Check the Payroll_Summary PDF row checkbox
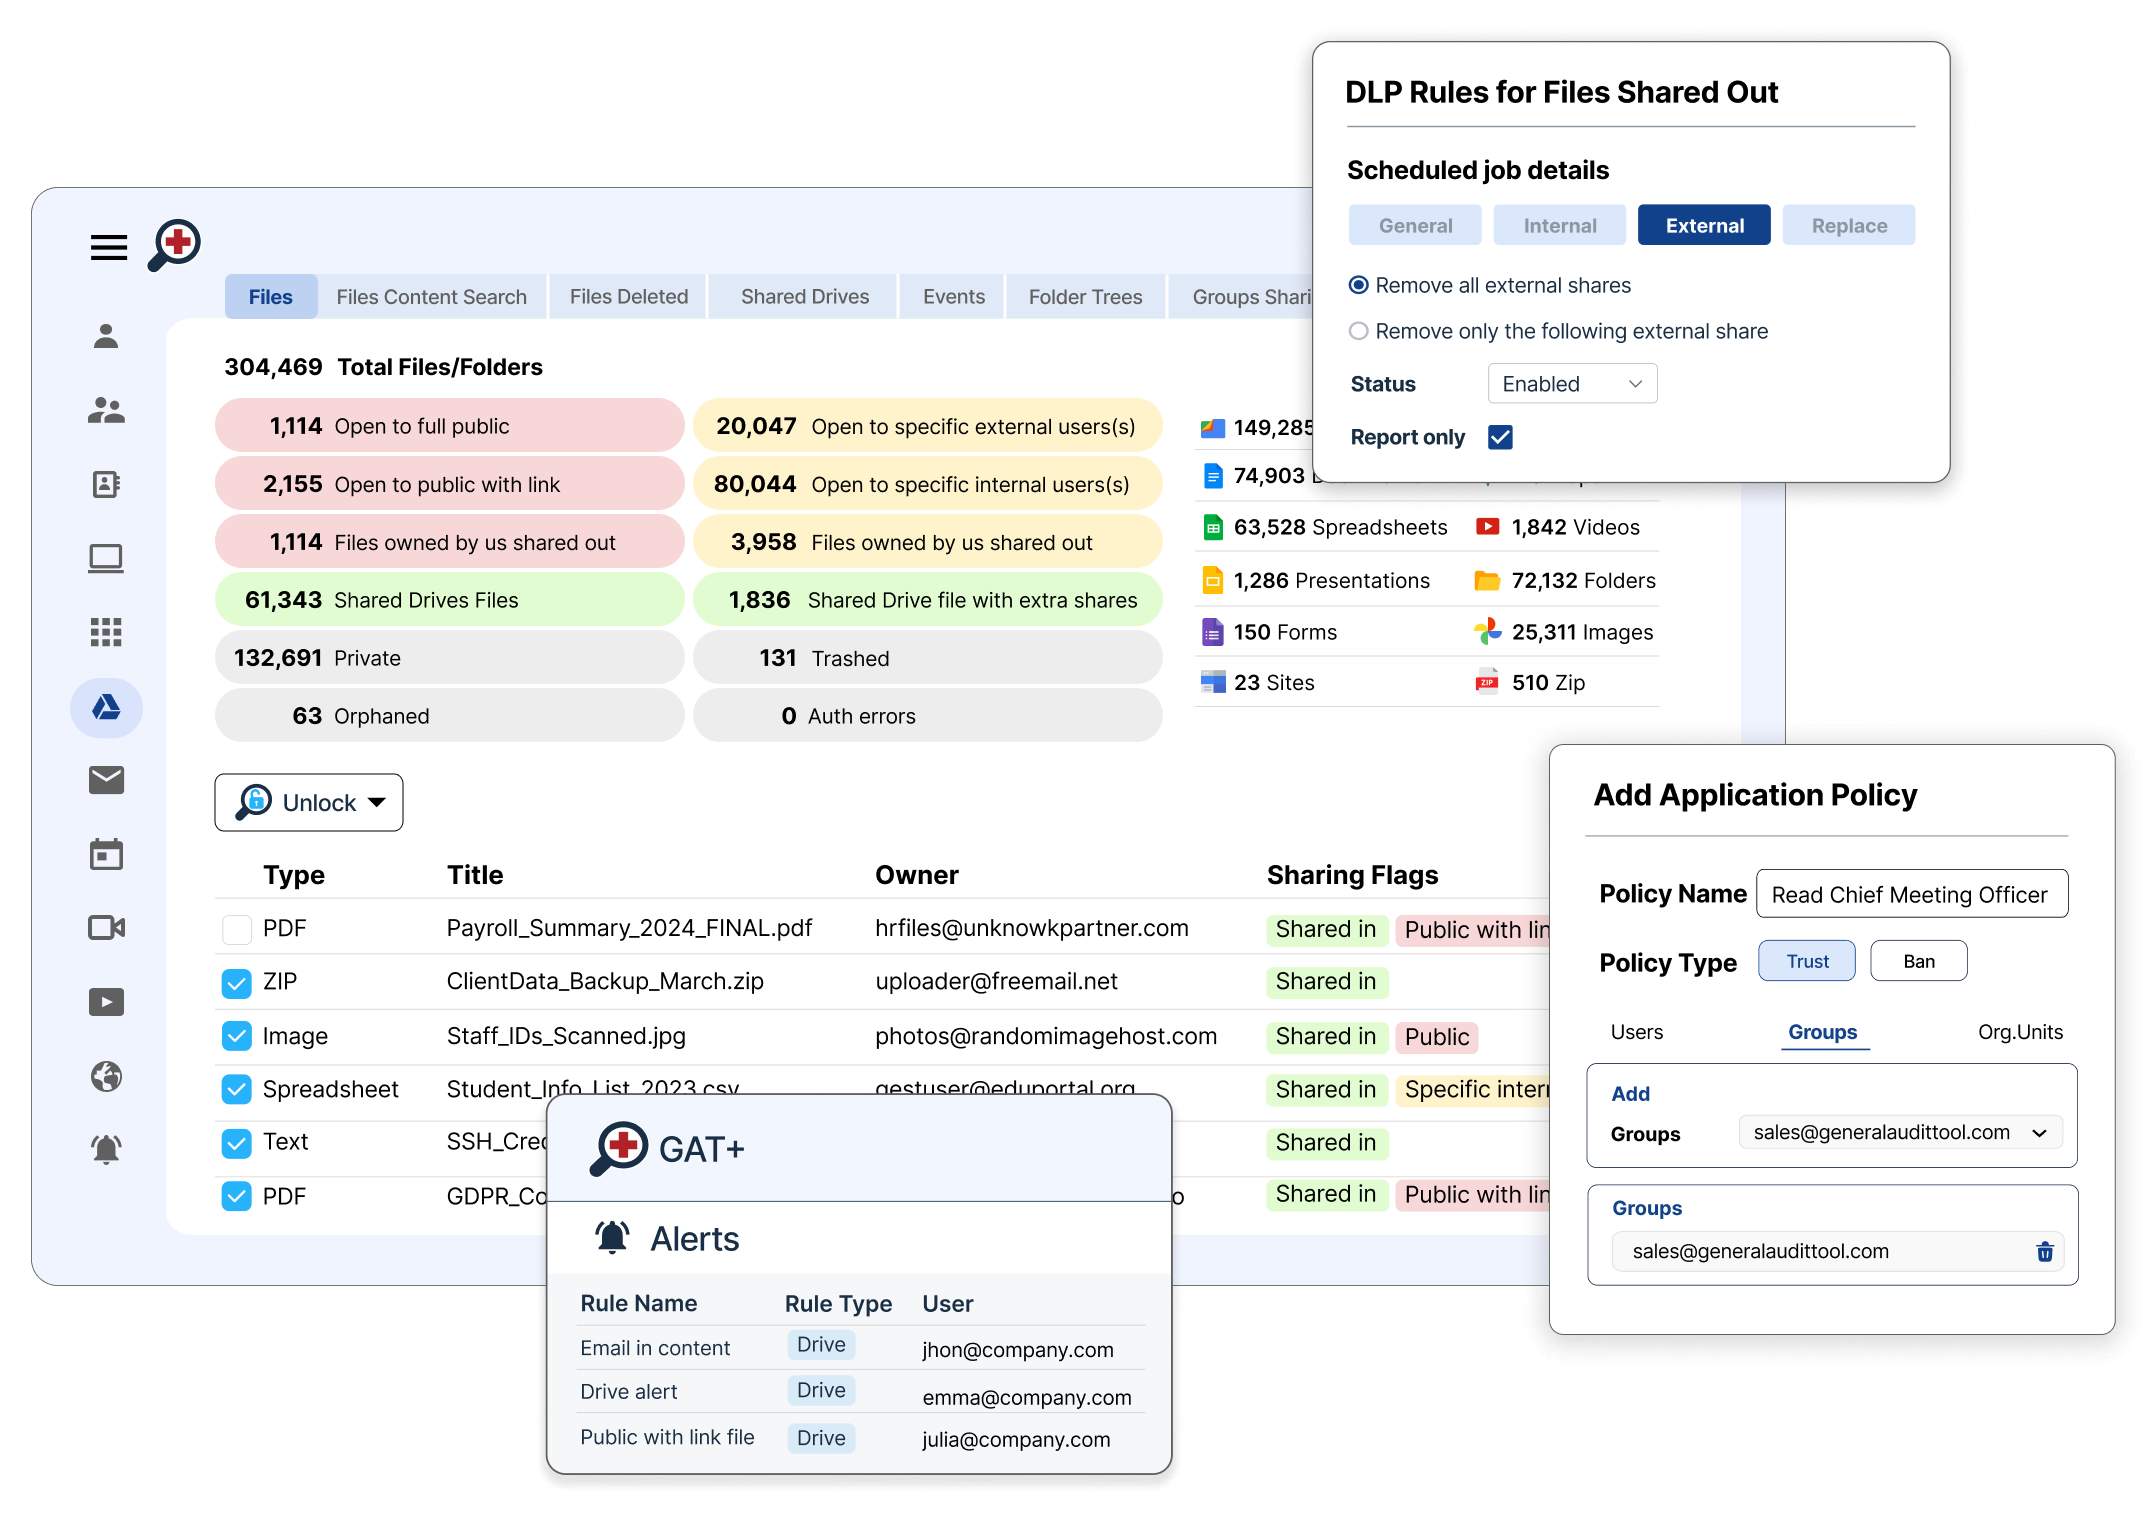The image size is (2149, 1514). [x=237, y=930]
